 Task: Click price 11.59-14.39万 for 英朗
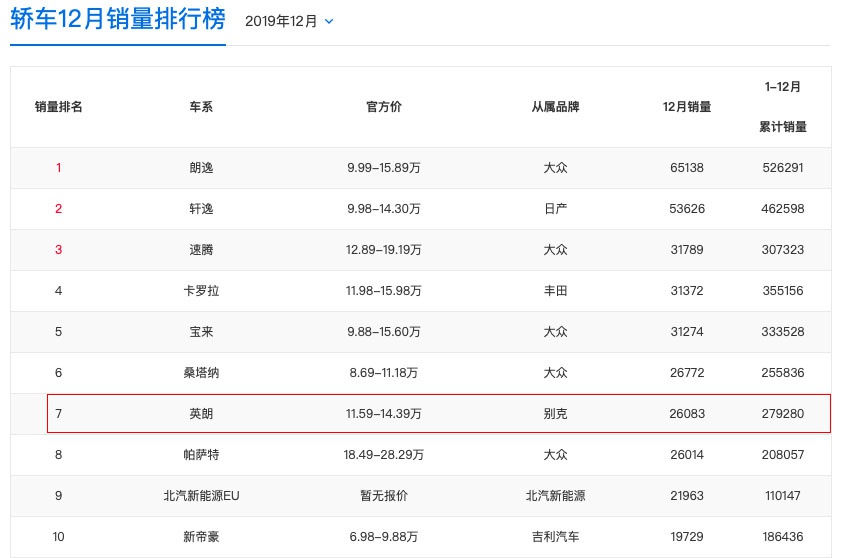(x=384, y=414)
